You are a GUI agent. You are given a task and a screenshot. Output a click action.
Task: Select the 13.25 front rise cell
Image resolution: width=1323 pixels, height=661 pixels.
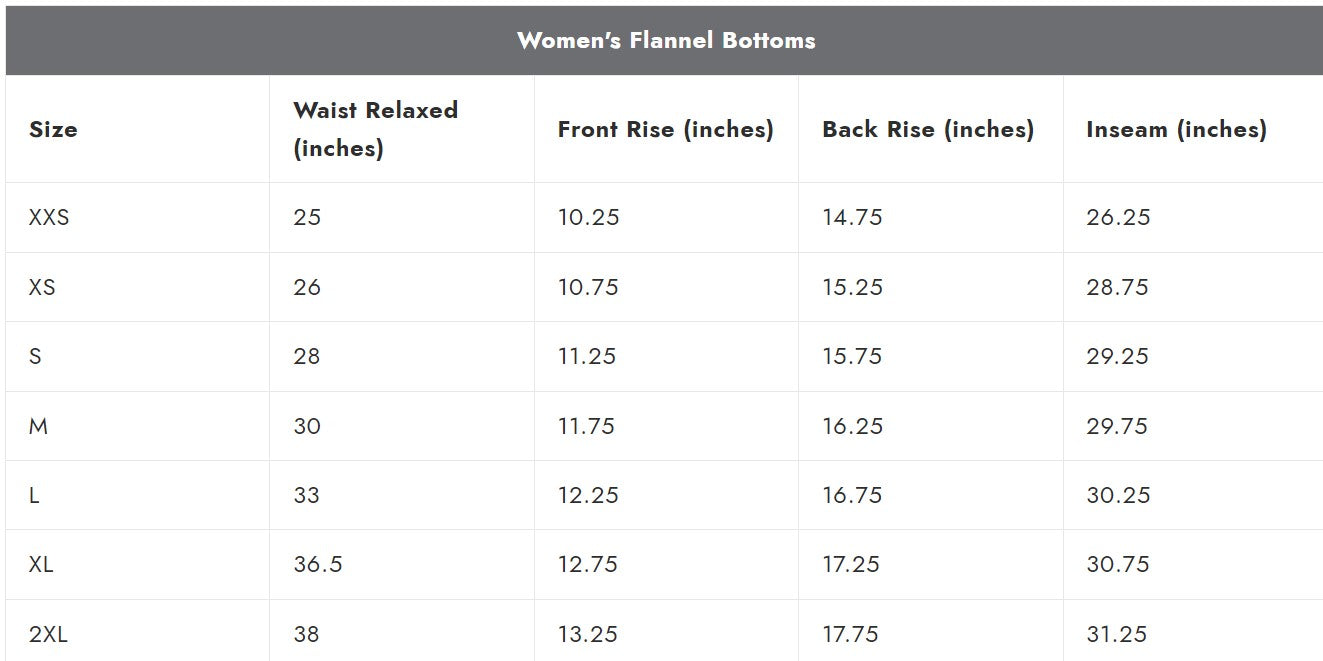click(x=588, y=634)
